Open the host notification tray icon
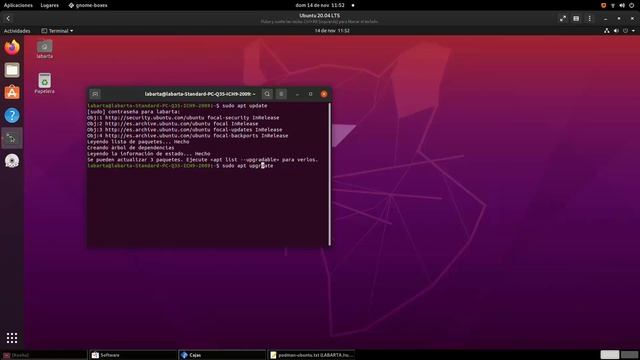The width and height of the screenshot is (640, 360). coord(603,5)
